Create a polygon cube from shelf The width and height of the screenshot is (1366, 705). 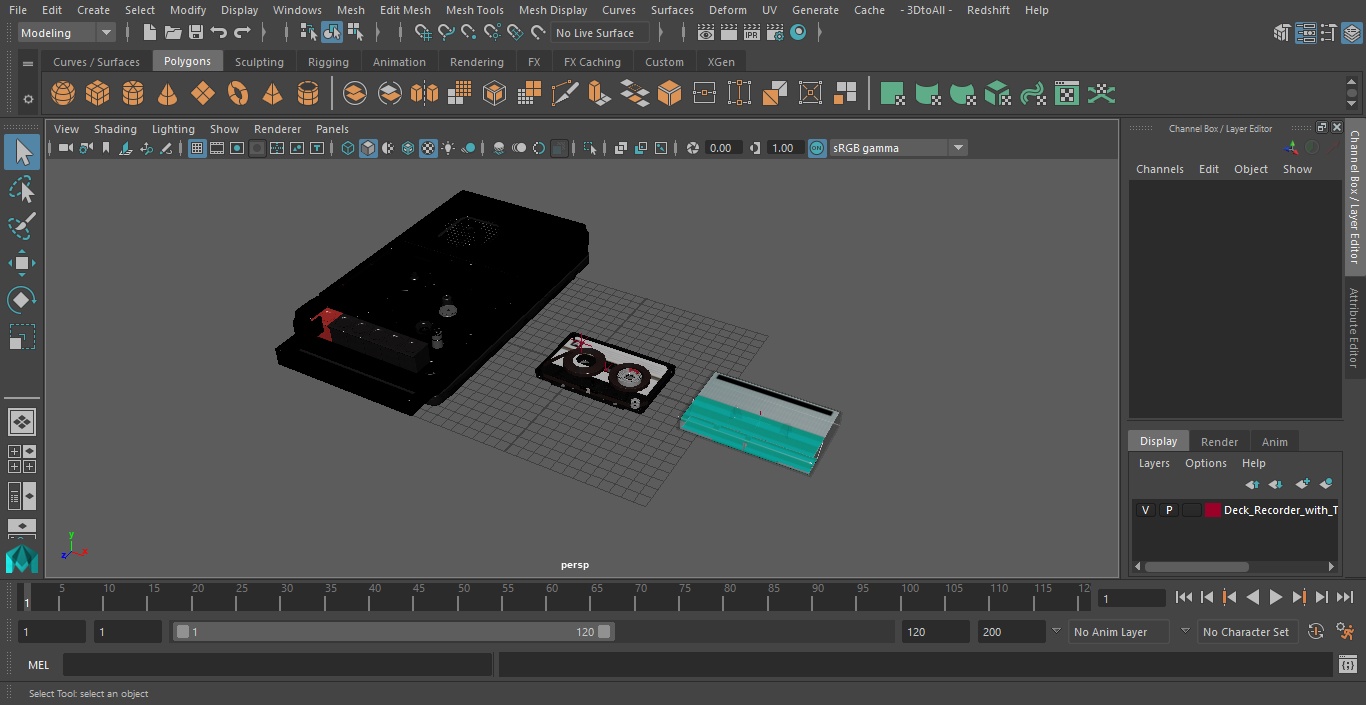[98, 94]
